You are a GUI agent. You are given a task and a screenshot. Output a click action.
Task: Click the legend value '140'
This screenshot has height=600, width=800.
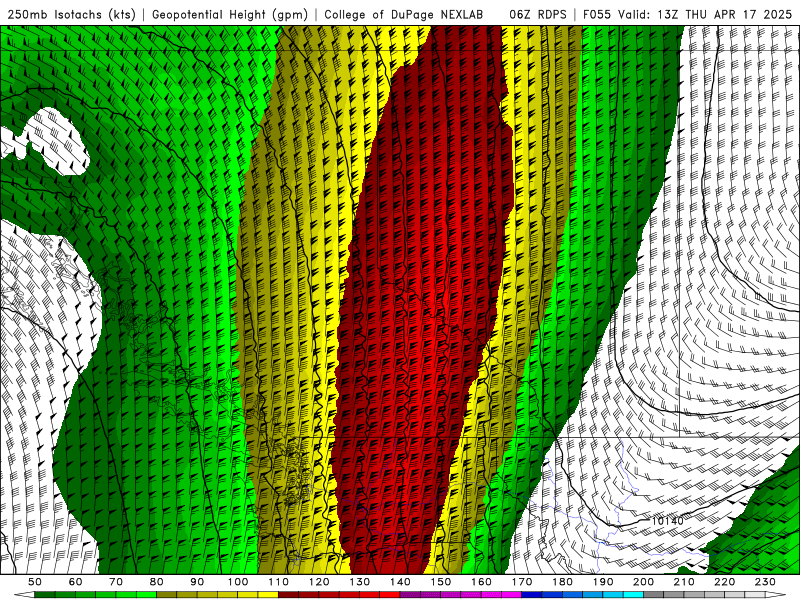(x=401, y=582)
